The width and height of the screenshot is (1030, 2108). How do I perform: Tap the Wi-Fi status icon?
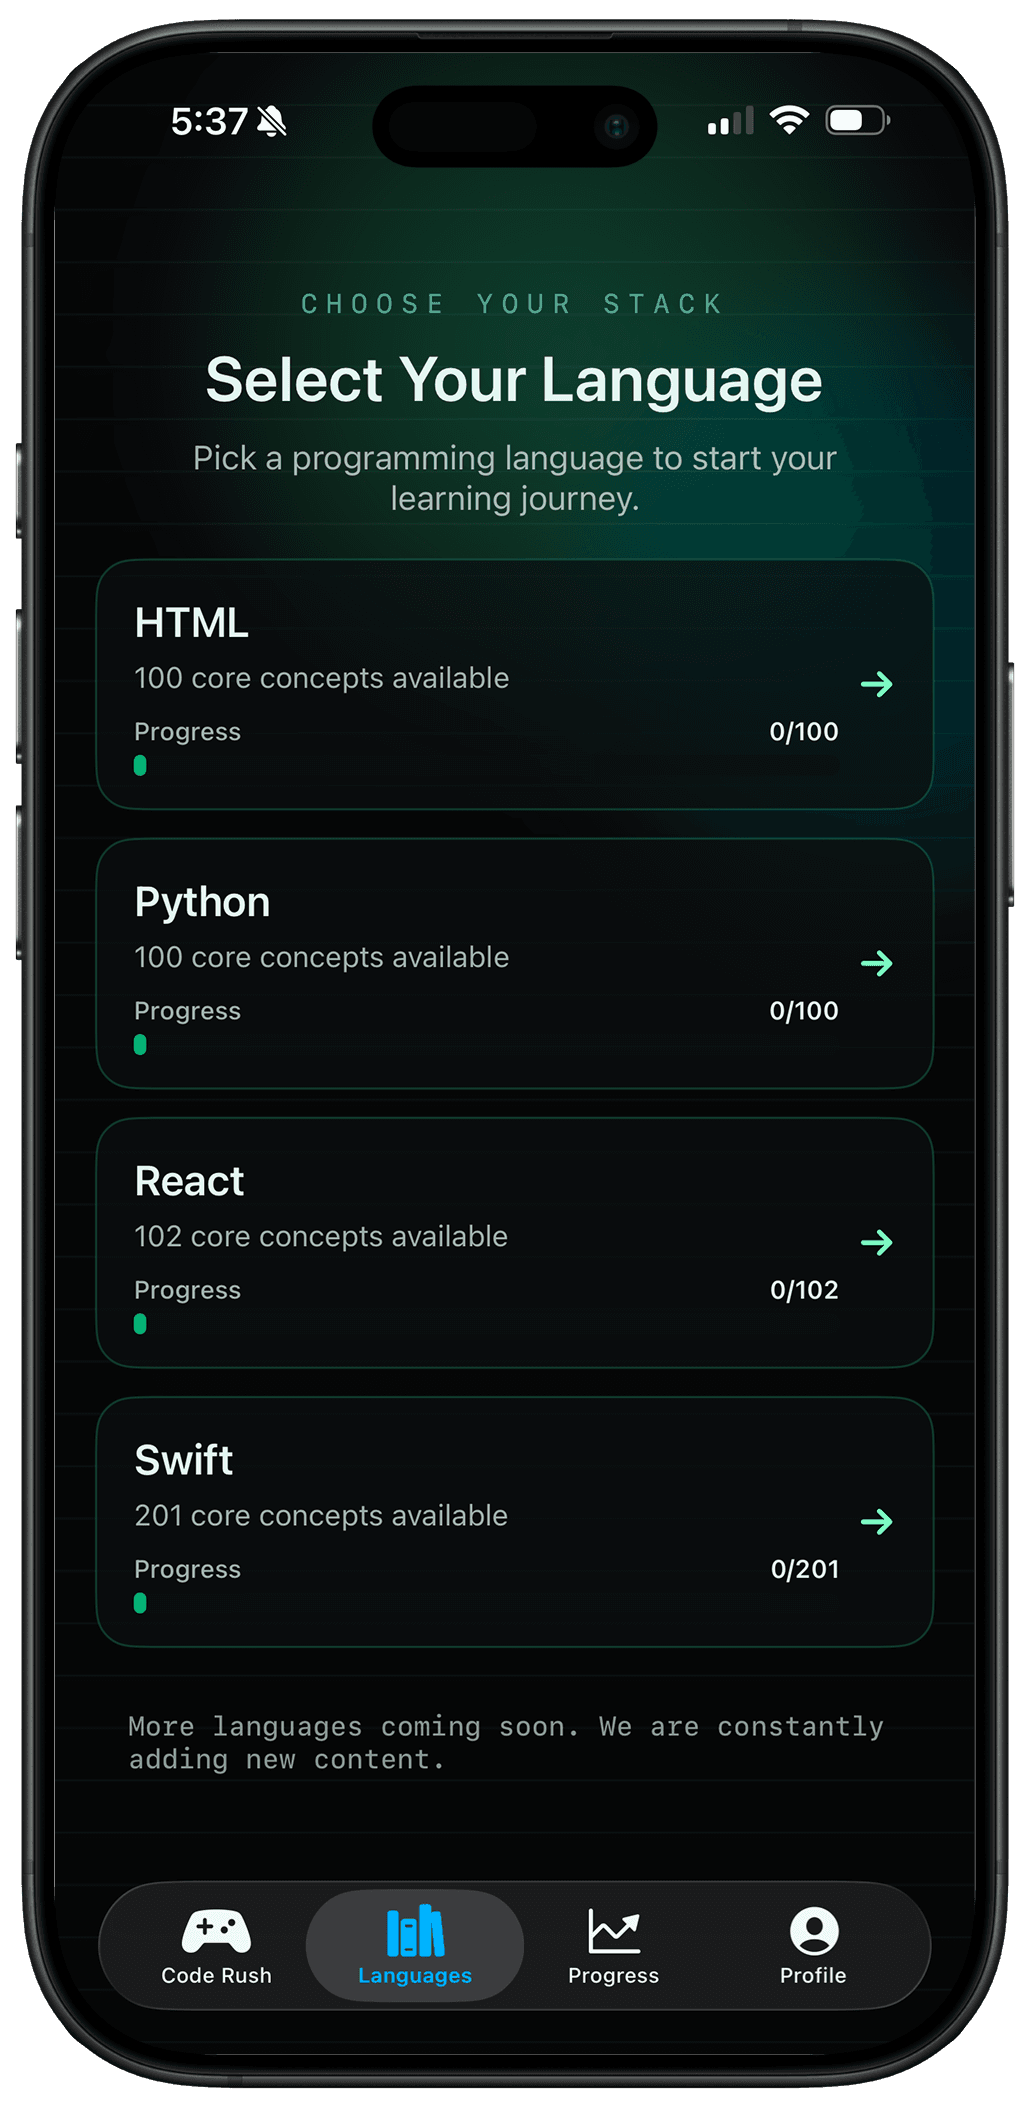click(789, 121)
